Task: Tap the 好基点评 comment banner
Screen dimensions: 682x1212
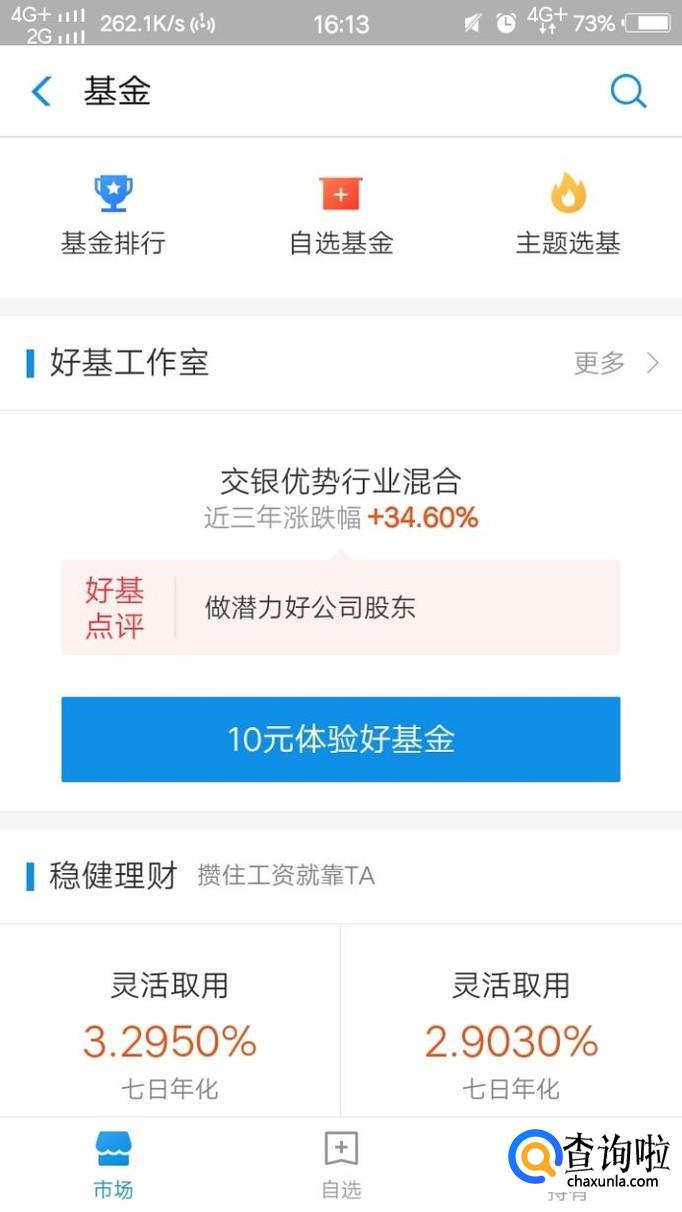Action: 340,607
